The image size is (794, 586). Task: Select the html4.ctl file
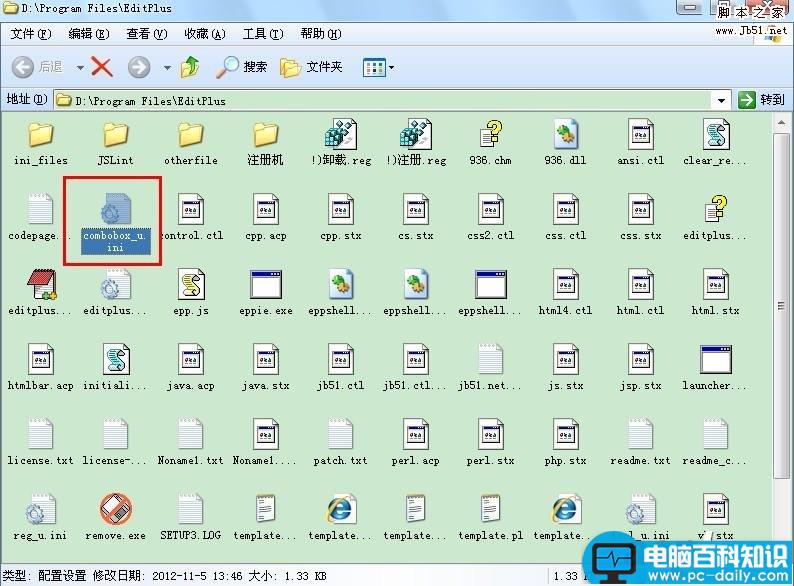pos(565,293)
